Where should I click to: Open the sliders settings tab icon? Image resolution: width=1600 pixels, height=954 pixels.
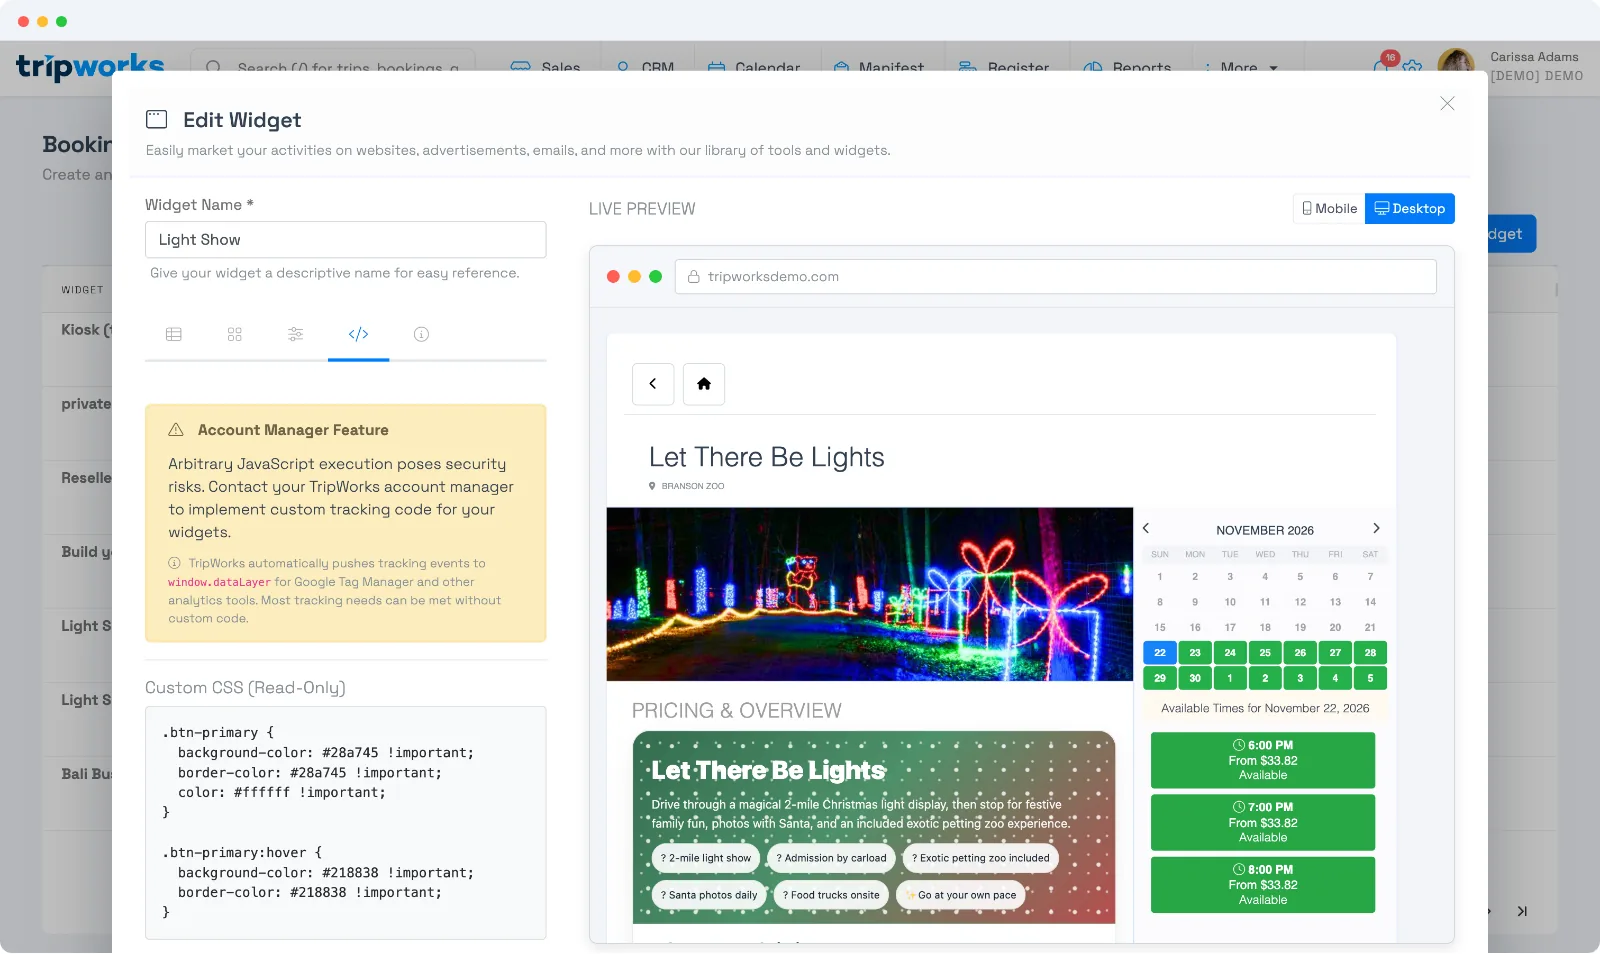296,334
